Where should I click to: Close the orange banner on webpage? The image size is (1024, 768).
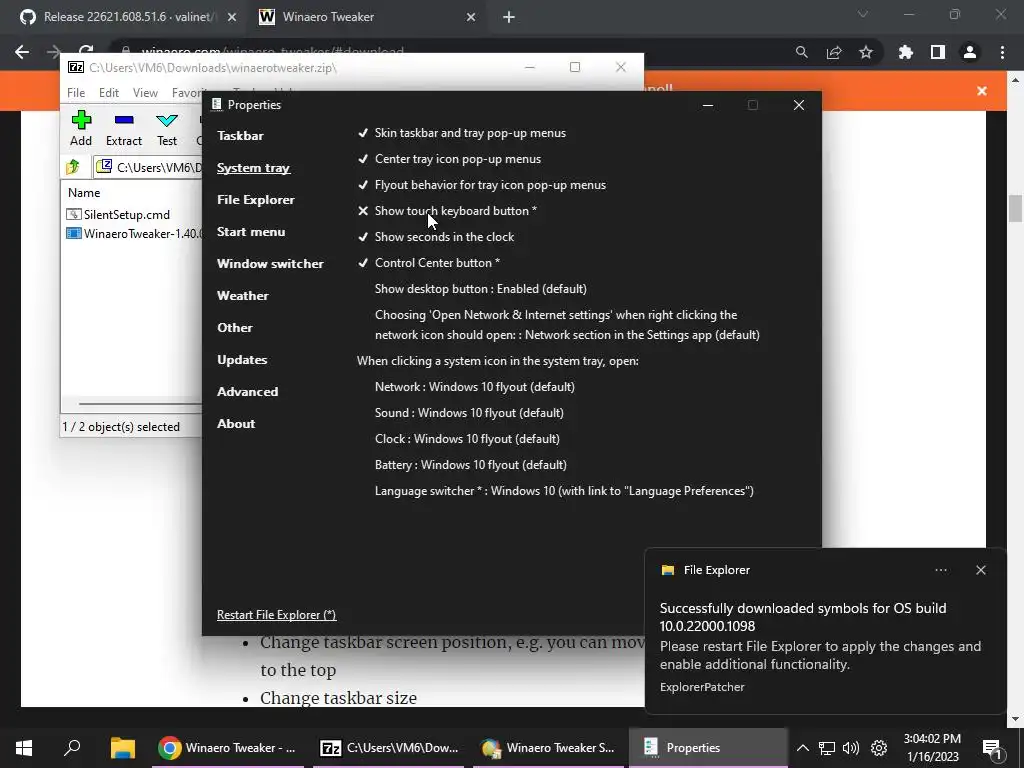(982, 91)
